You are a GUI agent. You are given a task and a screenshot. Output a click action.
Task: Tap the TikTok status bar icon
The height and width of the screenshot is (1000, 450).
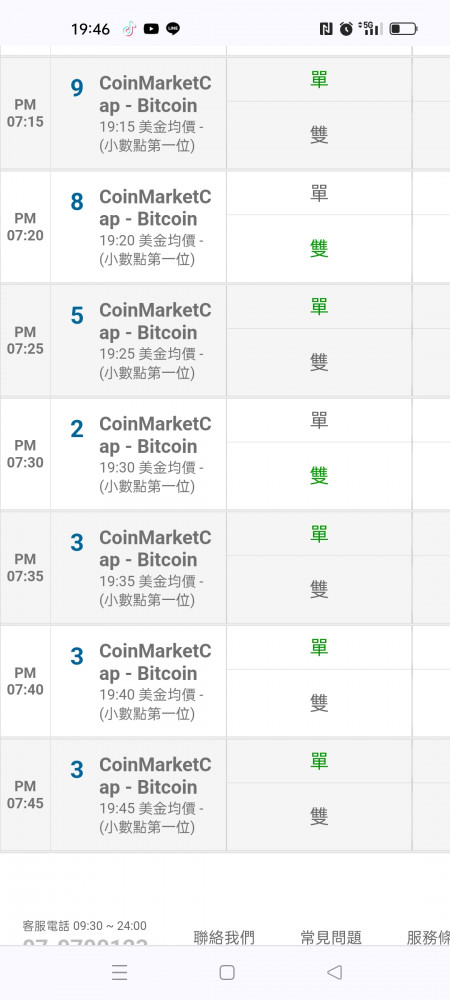click(129, 29)
